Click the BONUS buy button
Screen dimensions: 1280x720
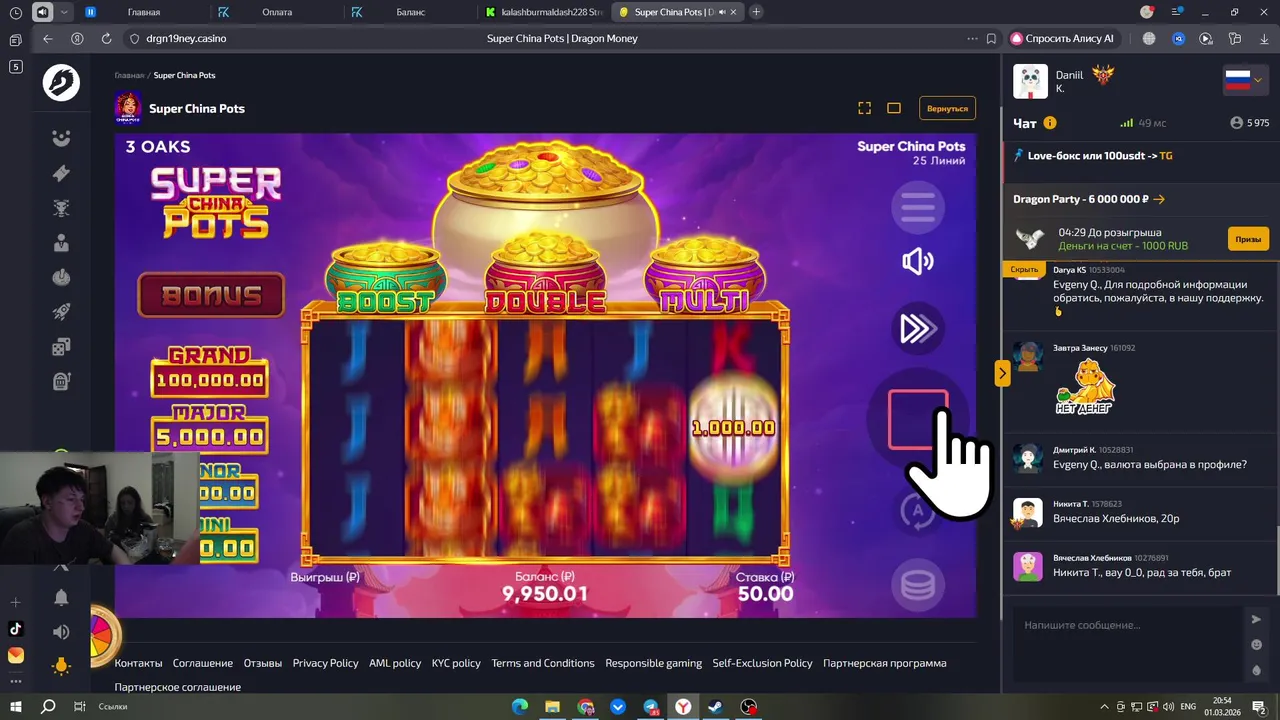211,295
